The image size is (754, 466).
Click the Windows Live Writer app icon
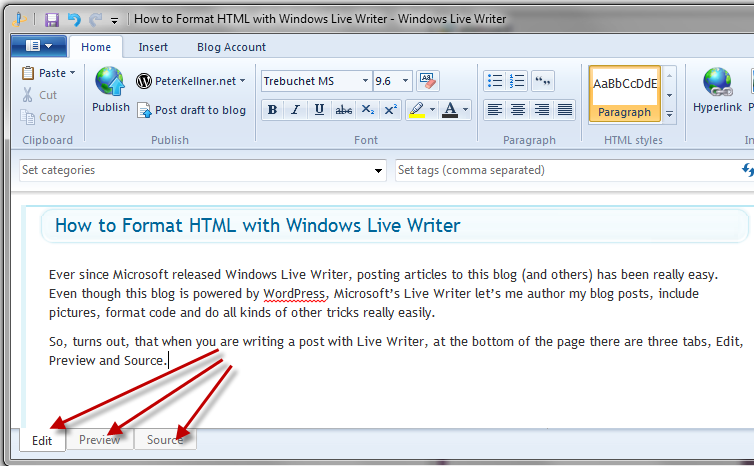[x=20, y=19]
